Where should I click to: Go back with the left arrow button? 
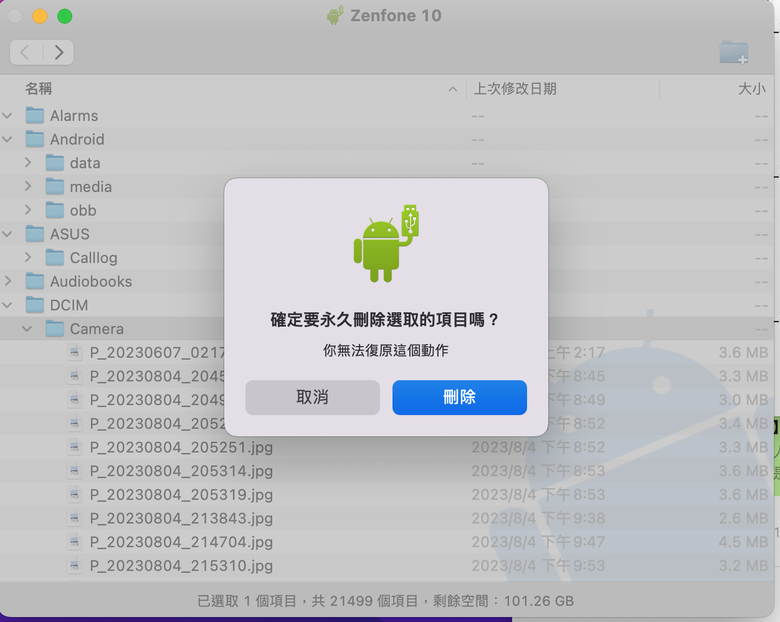[x=25, y=52]
